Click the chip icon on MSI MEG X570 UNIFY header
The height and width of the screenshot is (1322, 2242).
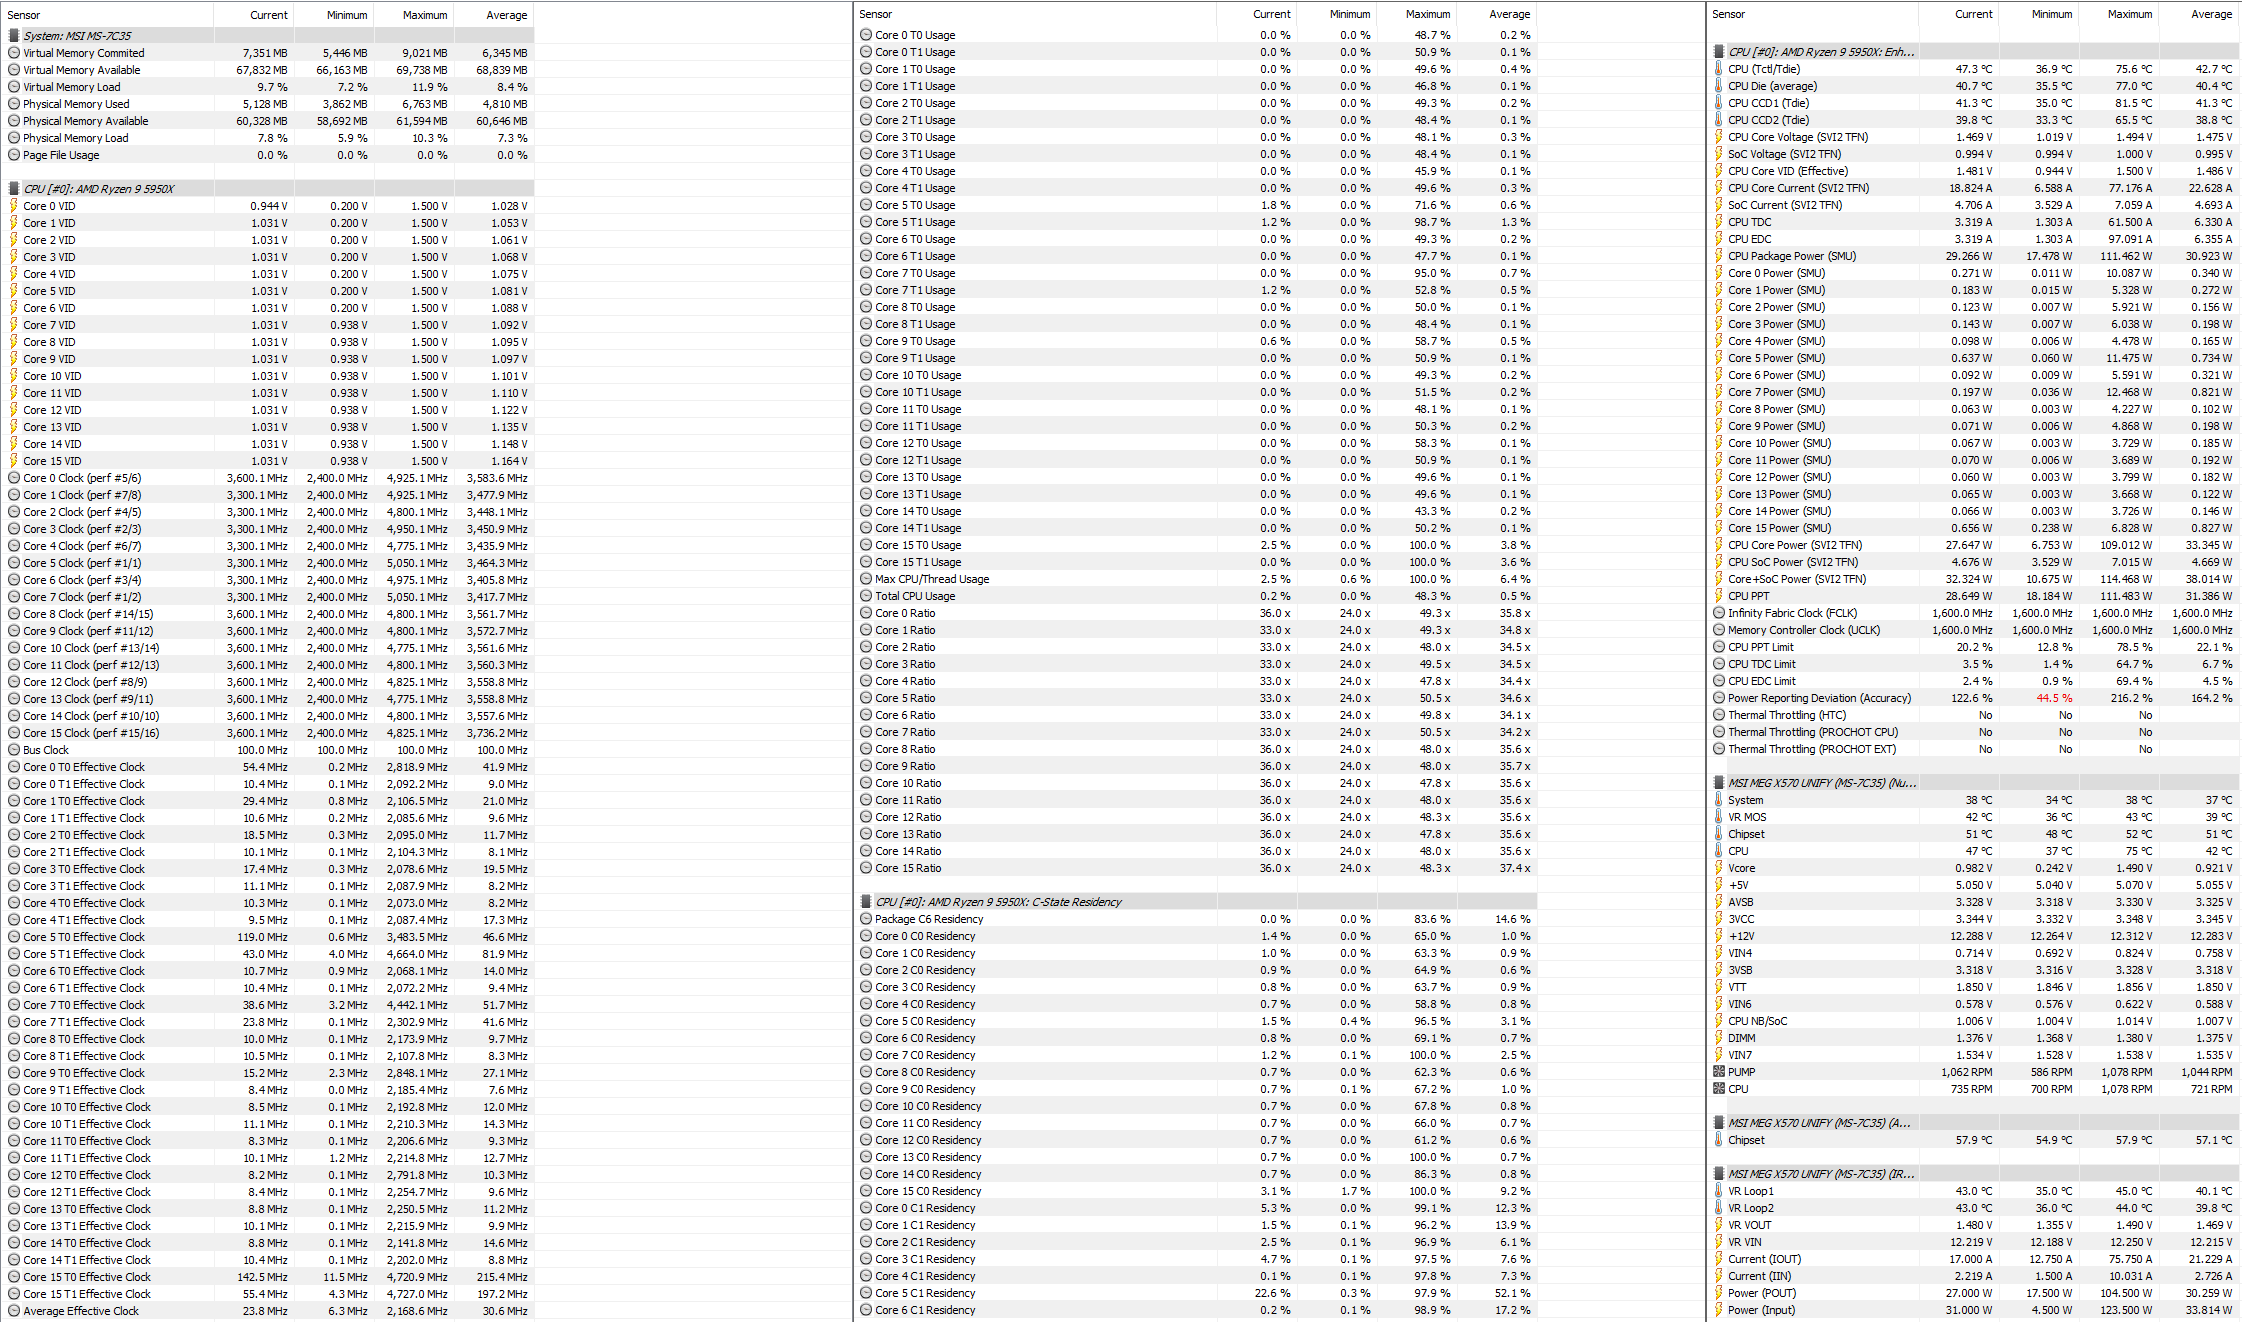[x=1717, y=782]
